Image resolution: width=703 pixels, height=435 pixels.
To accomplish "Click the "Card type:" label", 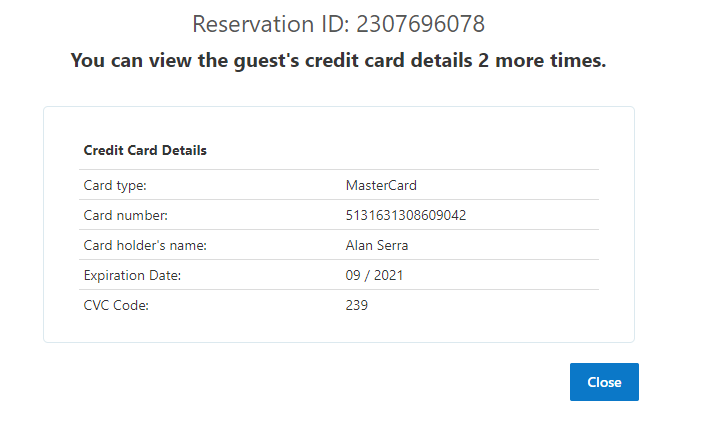I will tap(115, 185).
